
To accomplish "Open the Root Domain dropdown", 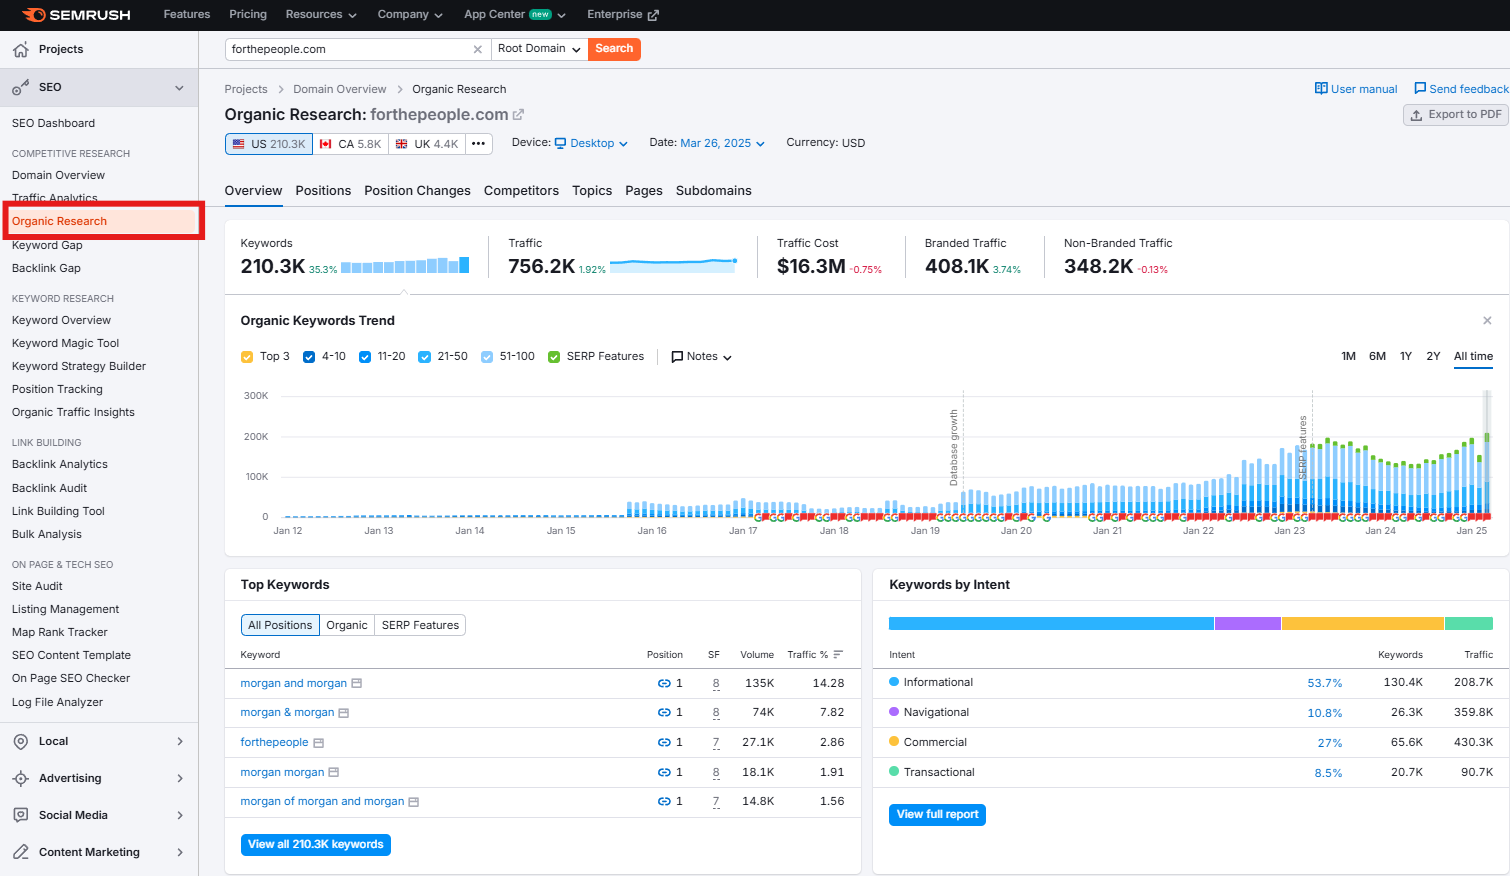I will [x=539, y=49].
